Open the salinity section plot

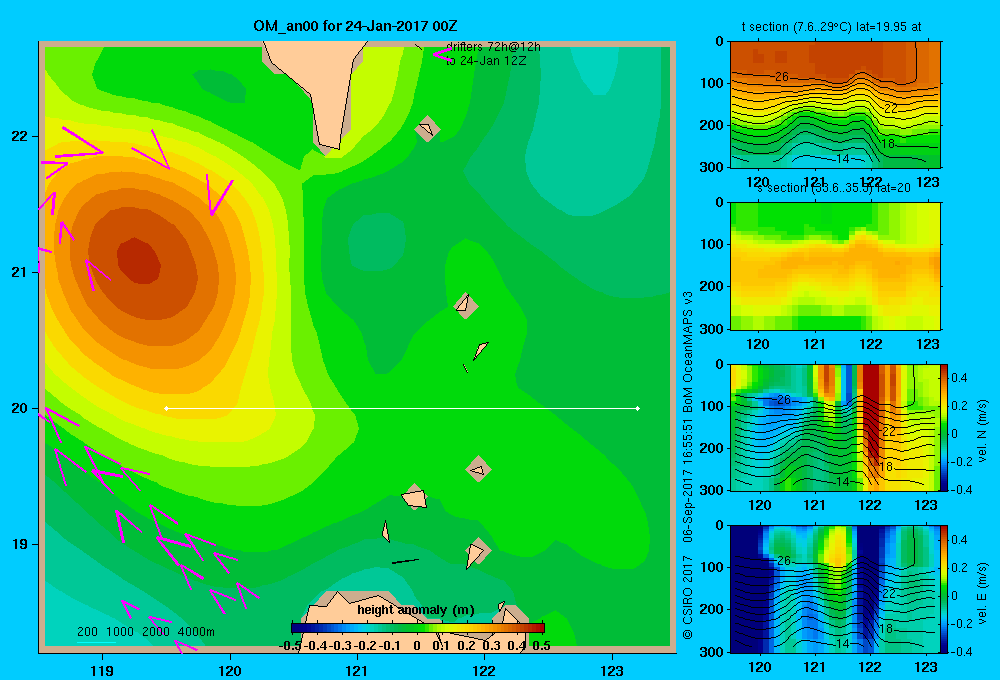click(835, 266)
